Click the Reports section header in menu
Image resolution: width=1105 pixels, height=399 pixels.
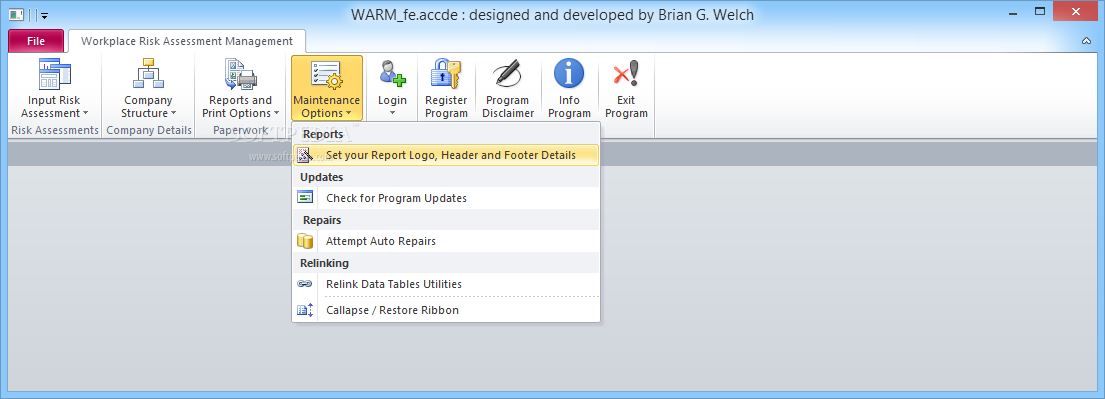tap(323, 134)
